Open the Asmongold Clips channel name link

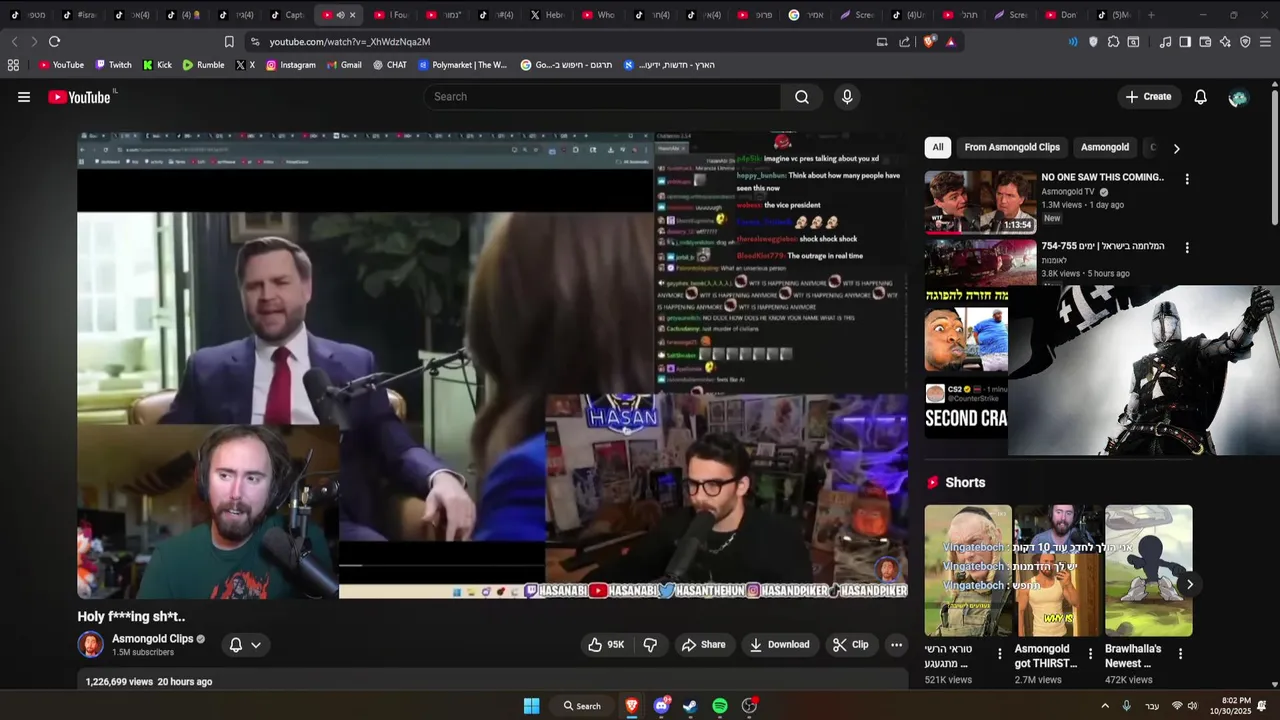point(152,639)
